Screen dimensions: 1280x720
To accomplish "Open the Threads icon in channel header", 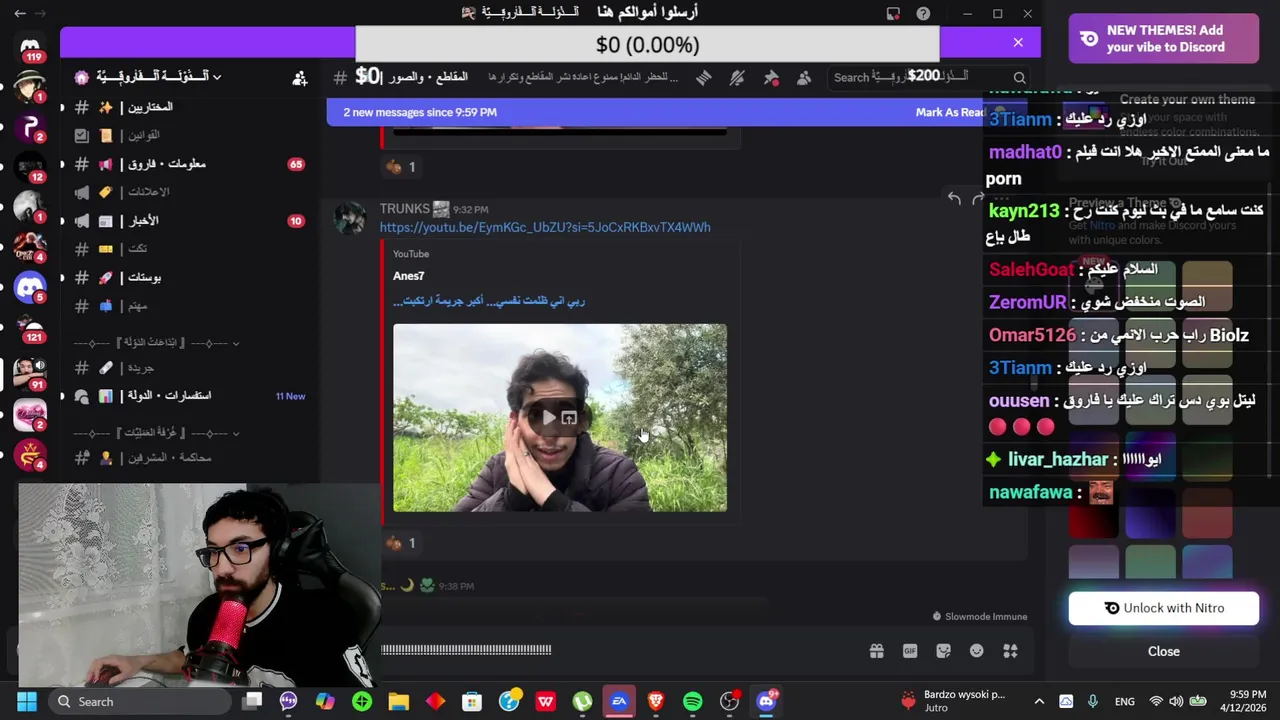I will (x=704, y=78).
